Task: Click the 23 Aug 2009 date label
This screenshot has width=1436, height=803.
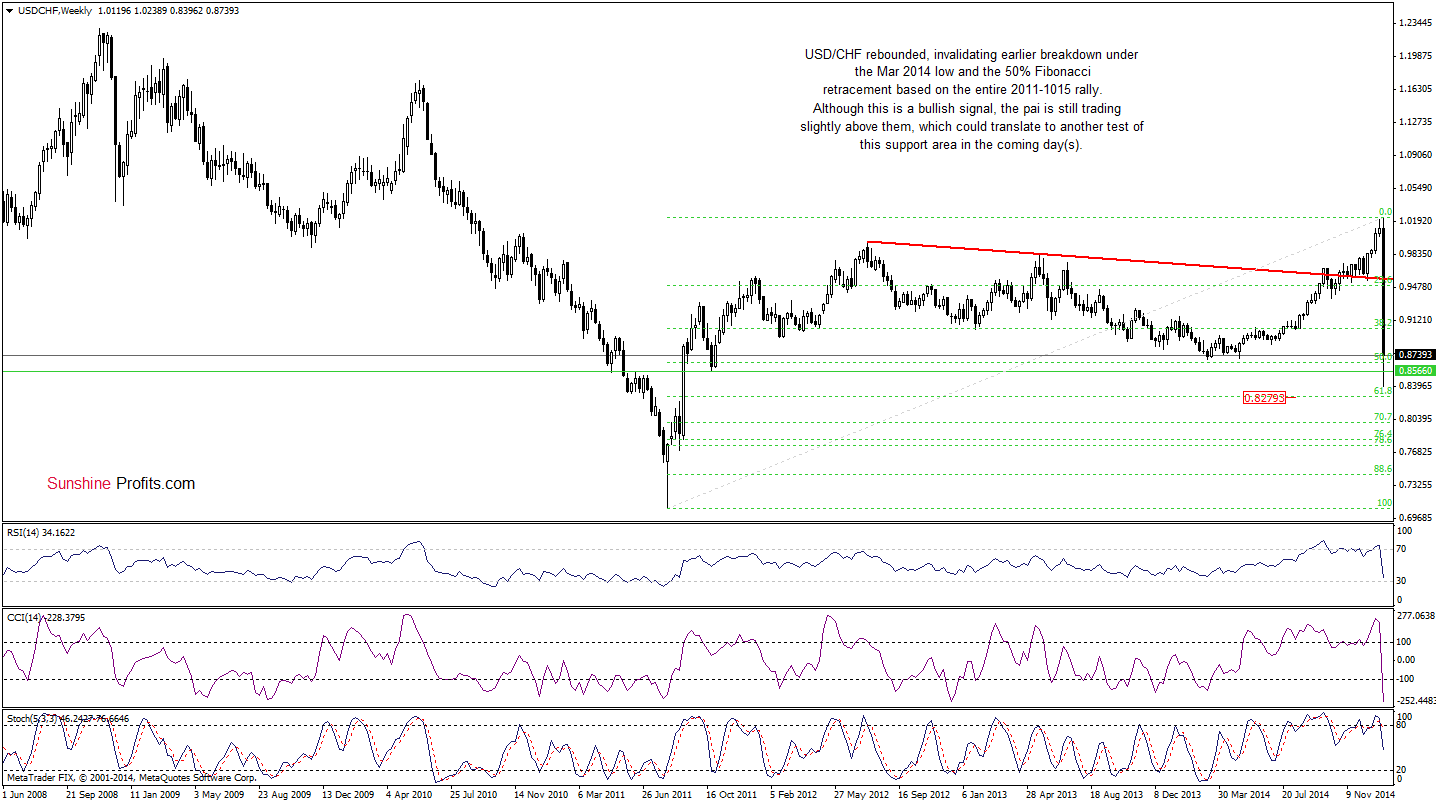Action: (283, 795)
